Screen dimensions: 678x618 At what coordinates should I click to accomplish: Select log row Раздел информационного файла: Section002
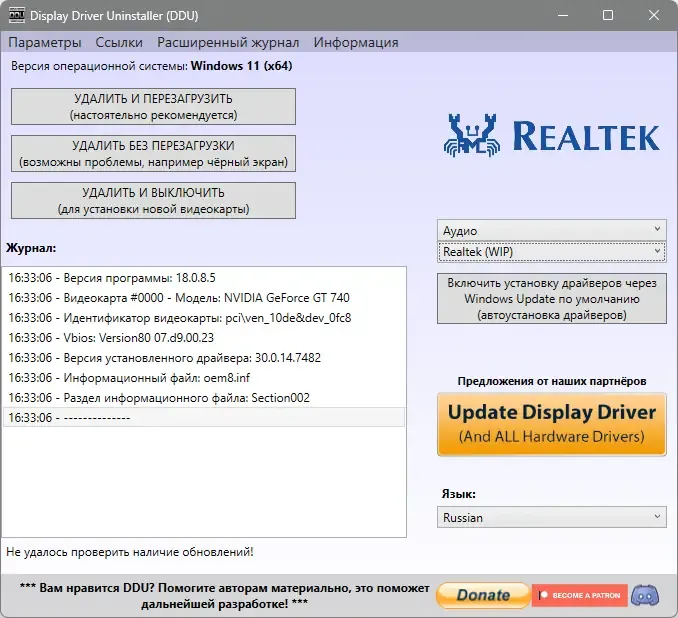click(x=204, y=397)
